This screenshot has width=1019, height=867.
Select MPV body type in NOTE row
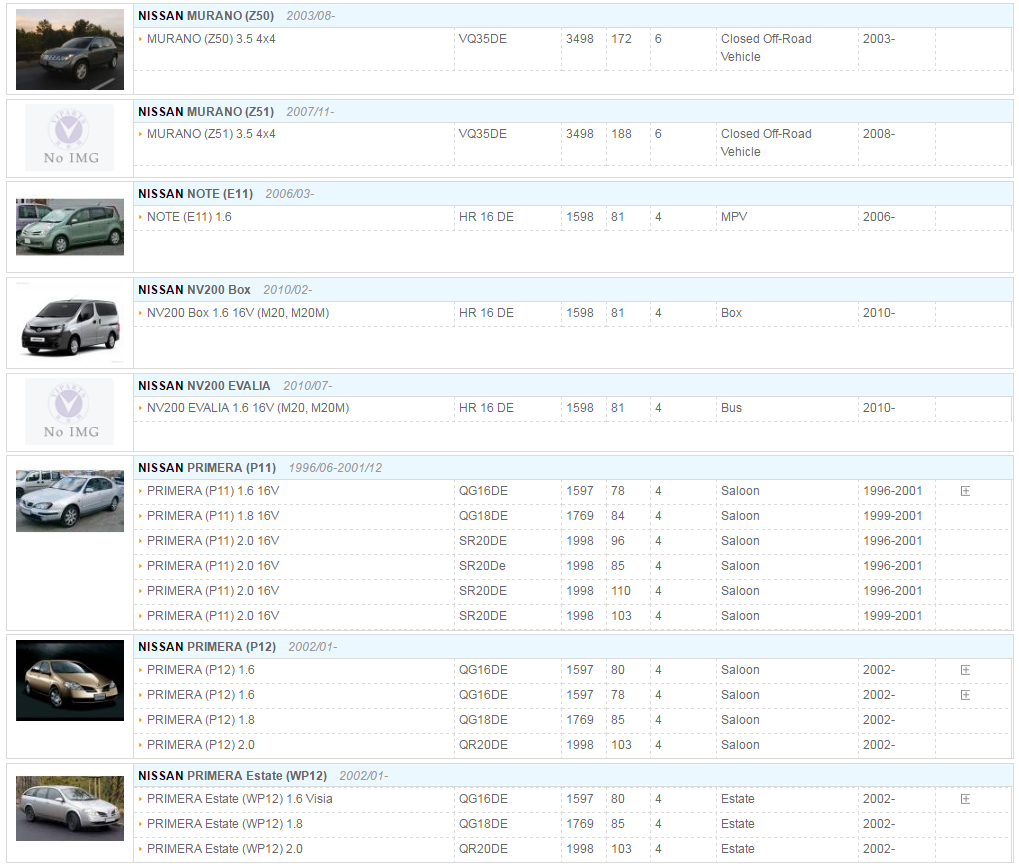[x=734, y=217]
